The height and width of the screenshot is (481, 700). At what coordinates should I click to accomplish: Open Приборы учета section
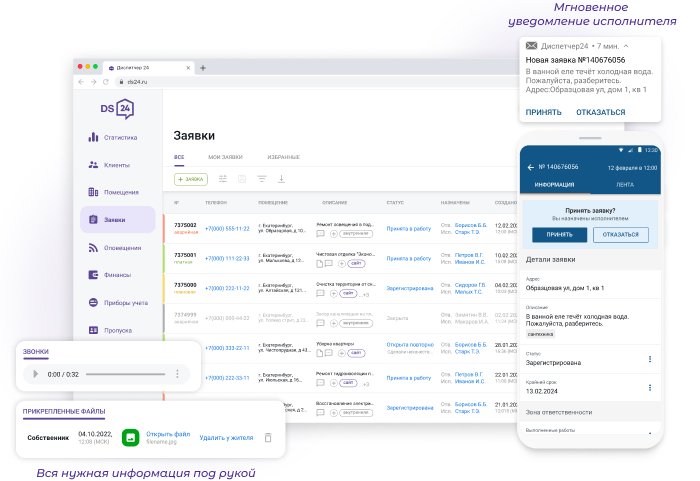(x=124, y=302)
